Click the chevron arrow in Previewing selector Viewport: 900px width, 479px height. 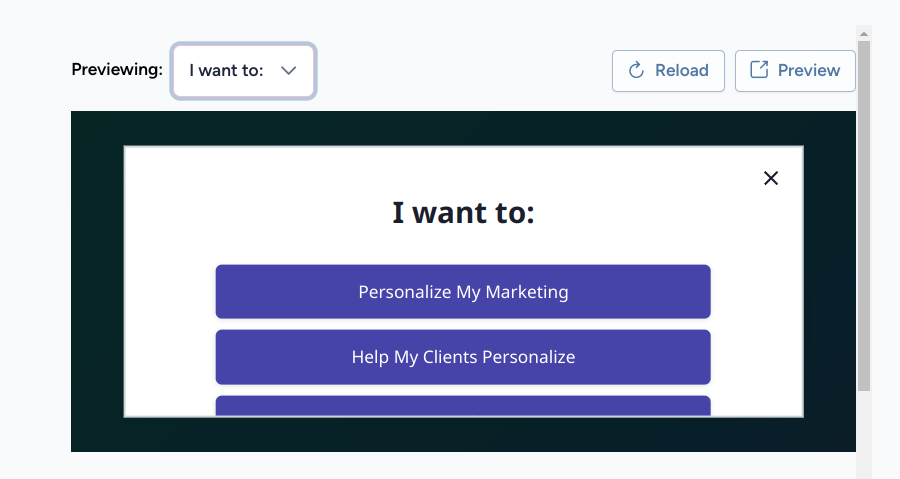click(x=289, y=71)
